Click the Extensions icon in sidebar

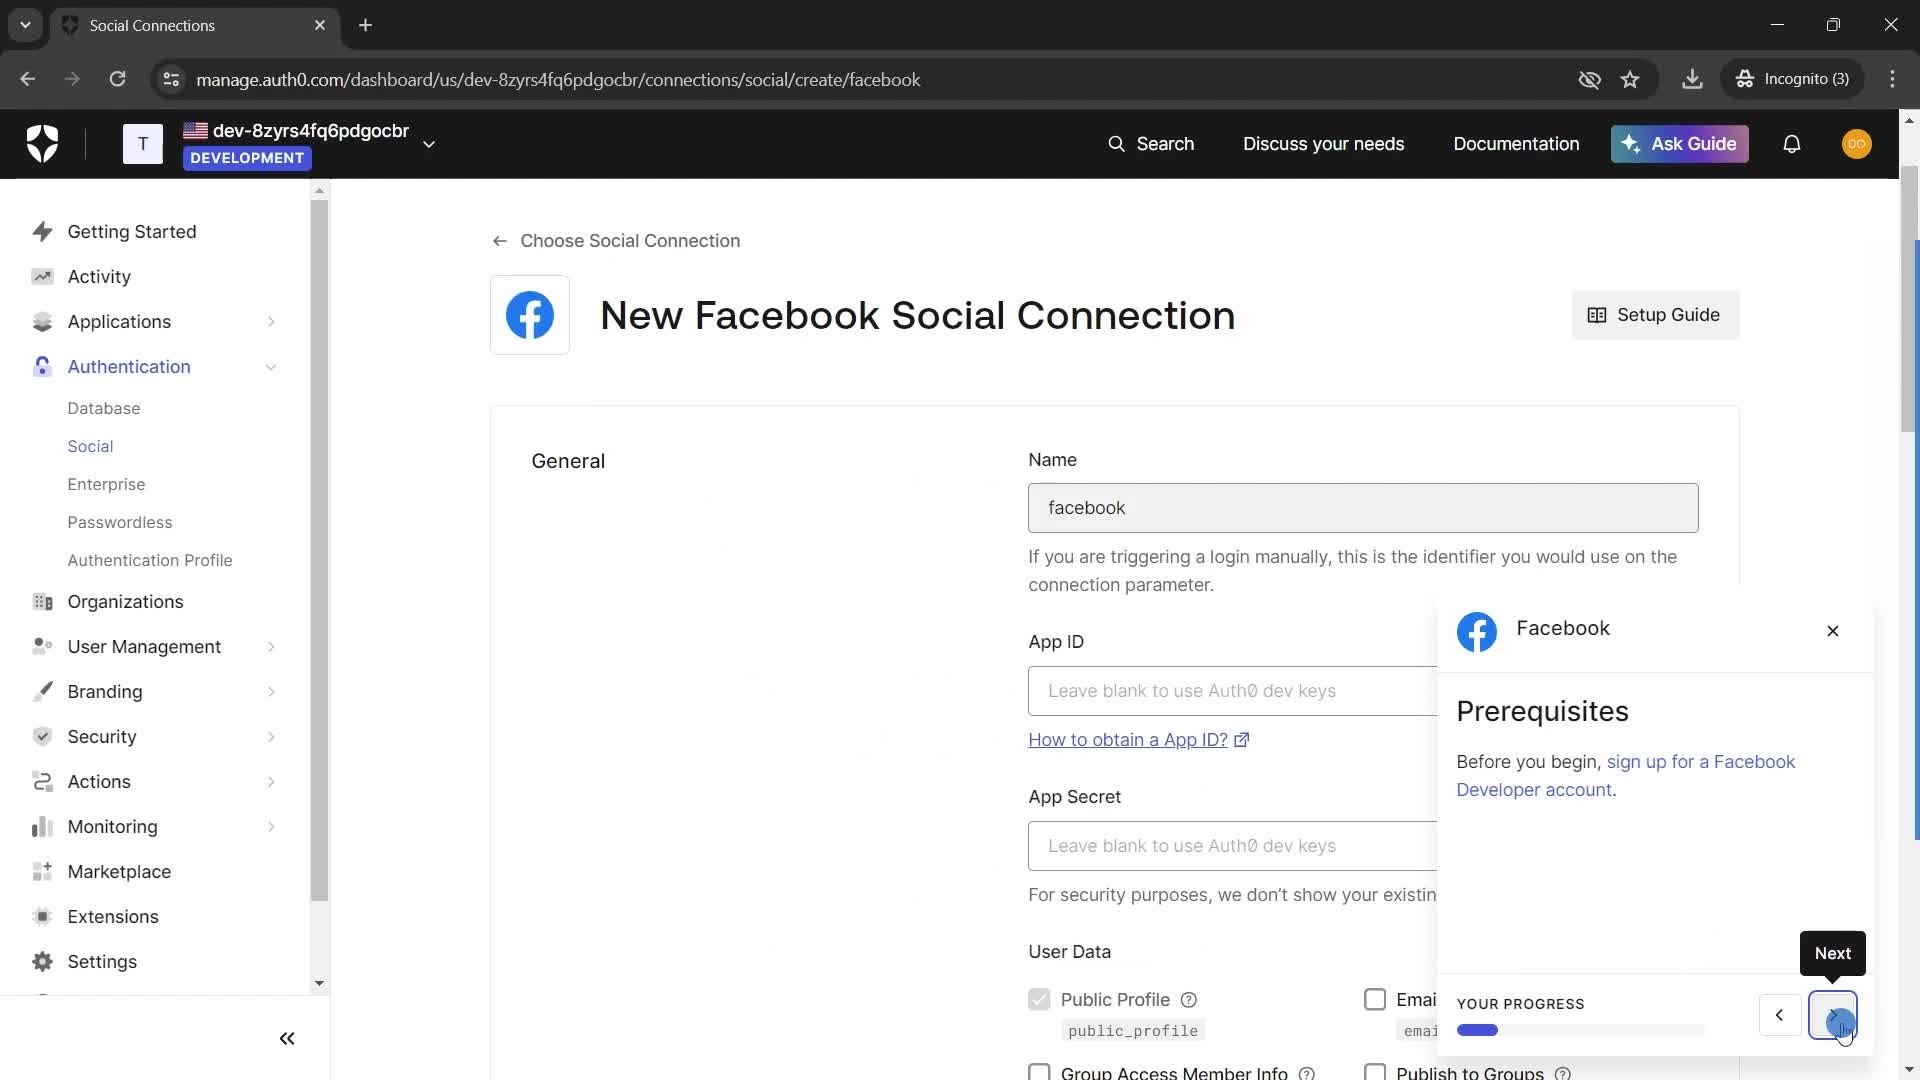click(x=42, y=917)
